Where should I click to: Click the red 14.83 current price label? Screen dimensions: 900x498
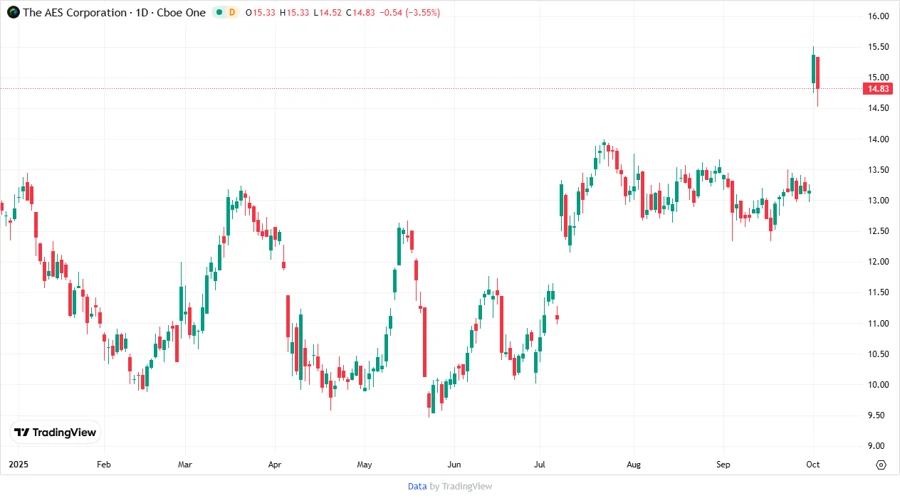point(879,89)
